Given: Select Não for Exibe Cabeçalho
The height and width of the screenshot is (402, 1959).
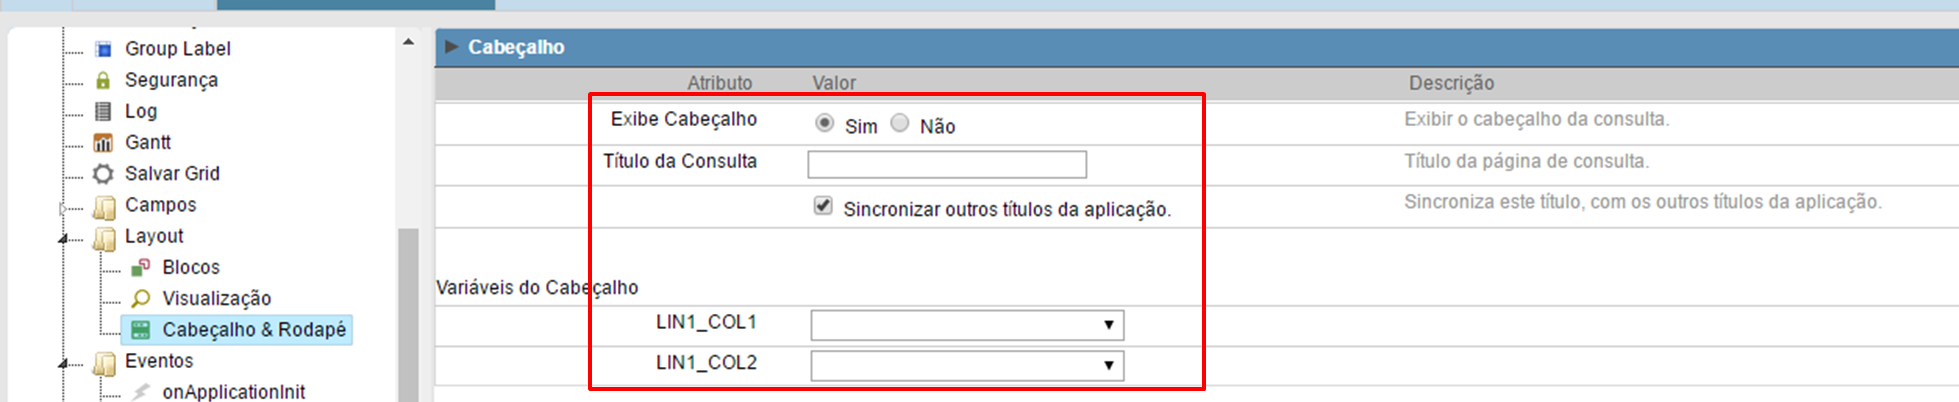Looking at the screenshot, I should 900,123.
